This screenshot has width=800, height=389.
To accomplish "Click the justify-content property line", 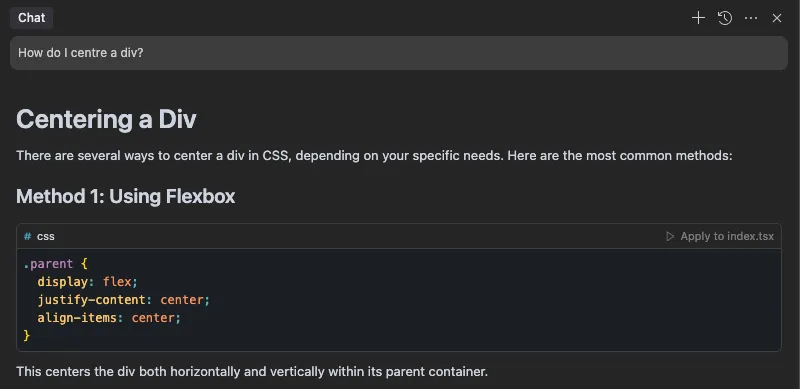I will tap(123, 300).
